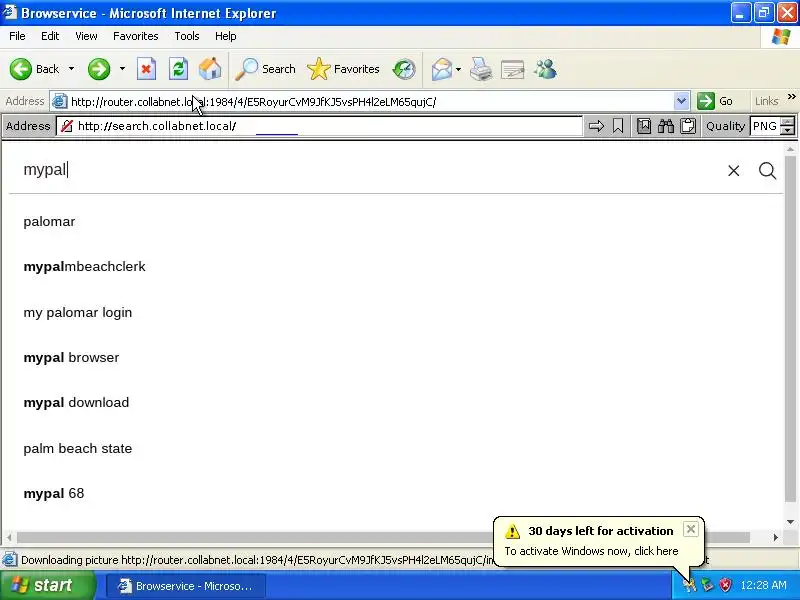Click the magnifier search submit icon
The height and width of the screenshot is (600, 800).
tap(767, 171)
